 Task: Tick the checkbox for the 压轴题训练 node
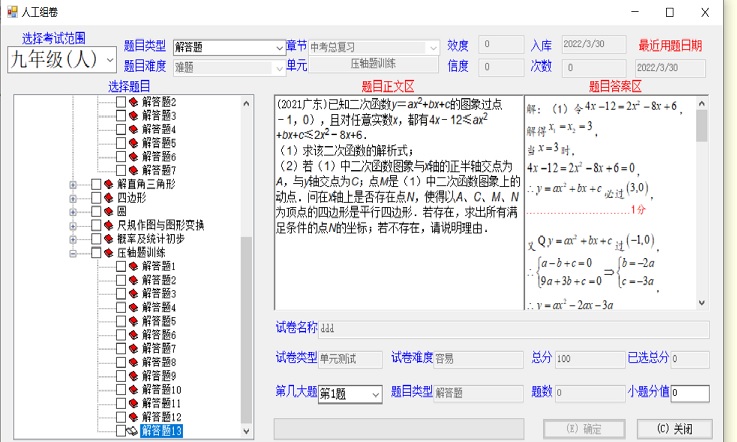pos(96,253)
